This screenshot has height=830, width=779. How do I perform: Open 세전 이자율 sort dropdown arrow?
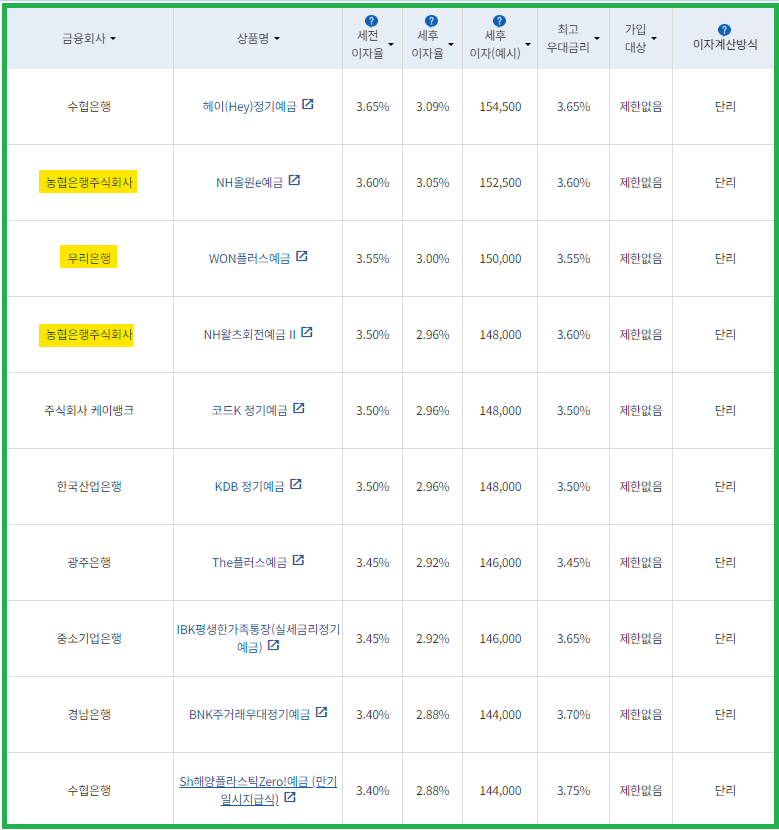(391, 44)
